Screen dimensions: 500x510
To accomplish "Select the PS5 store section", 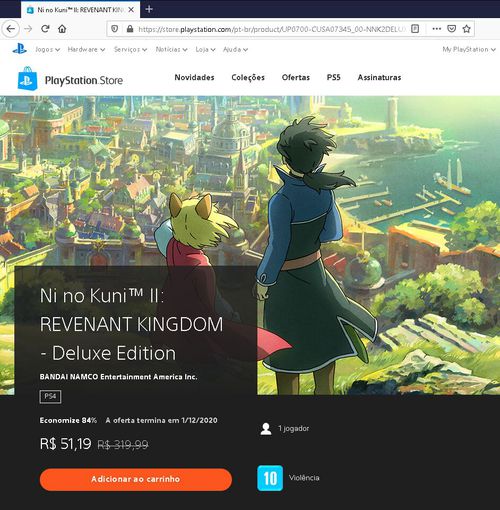I will [x=333, y=77].
